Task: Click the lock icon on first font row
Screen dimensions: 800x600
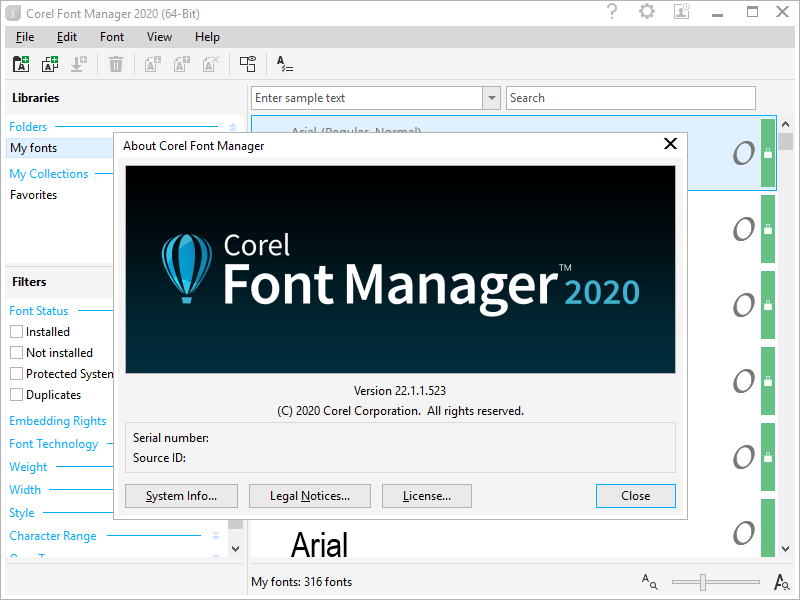Action: point(768,153)
